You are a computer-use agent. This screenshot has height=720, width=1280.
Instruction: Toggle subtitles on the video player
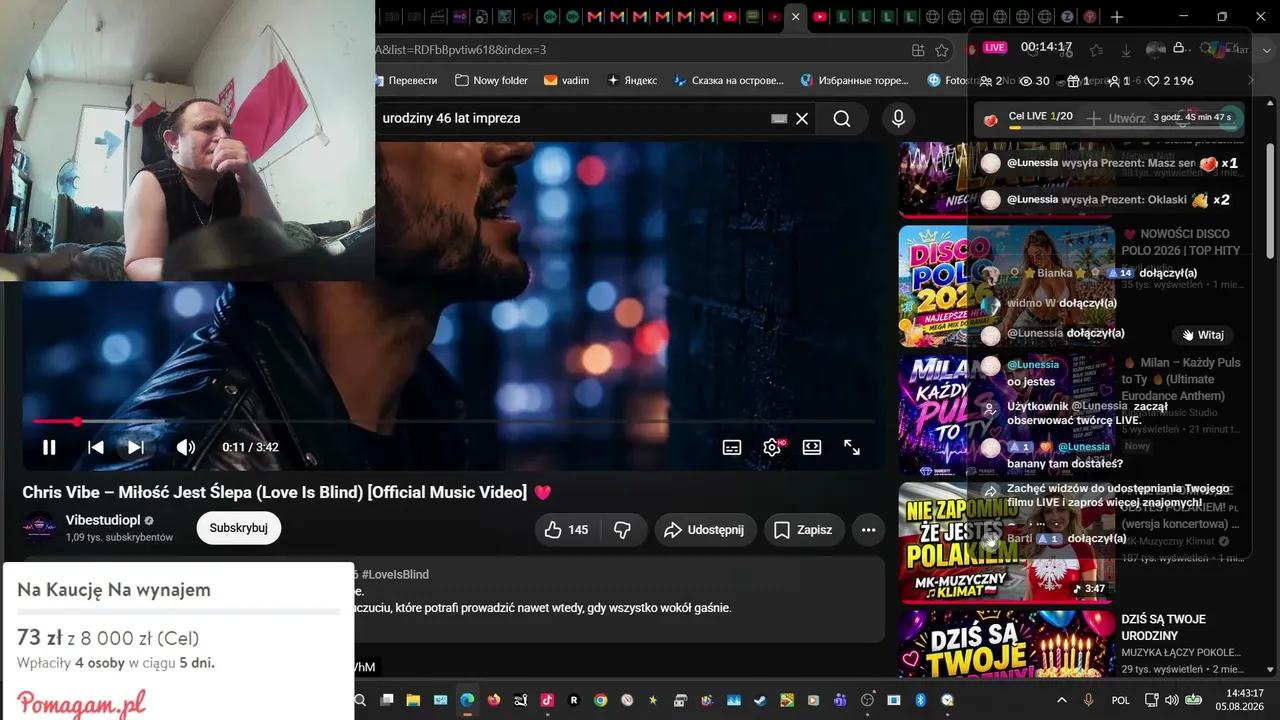[732, 447]
